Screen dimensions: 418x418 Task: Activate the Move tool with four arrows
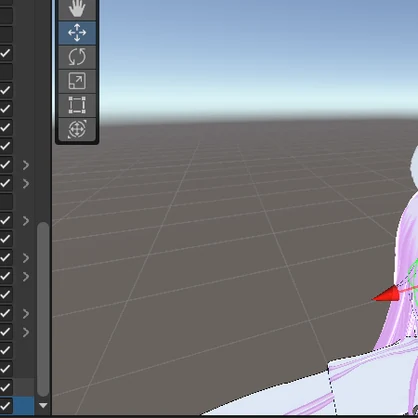77,33
